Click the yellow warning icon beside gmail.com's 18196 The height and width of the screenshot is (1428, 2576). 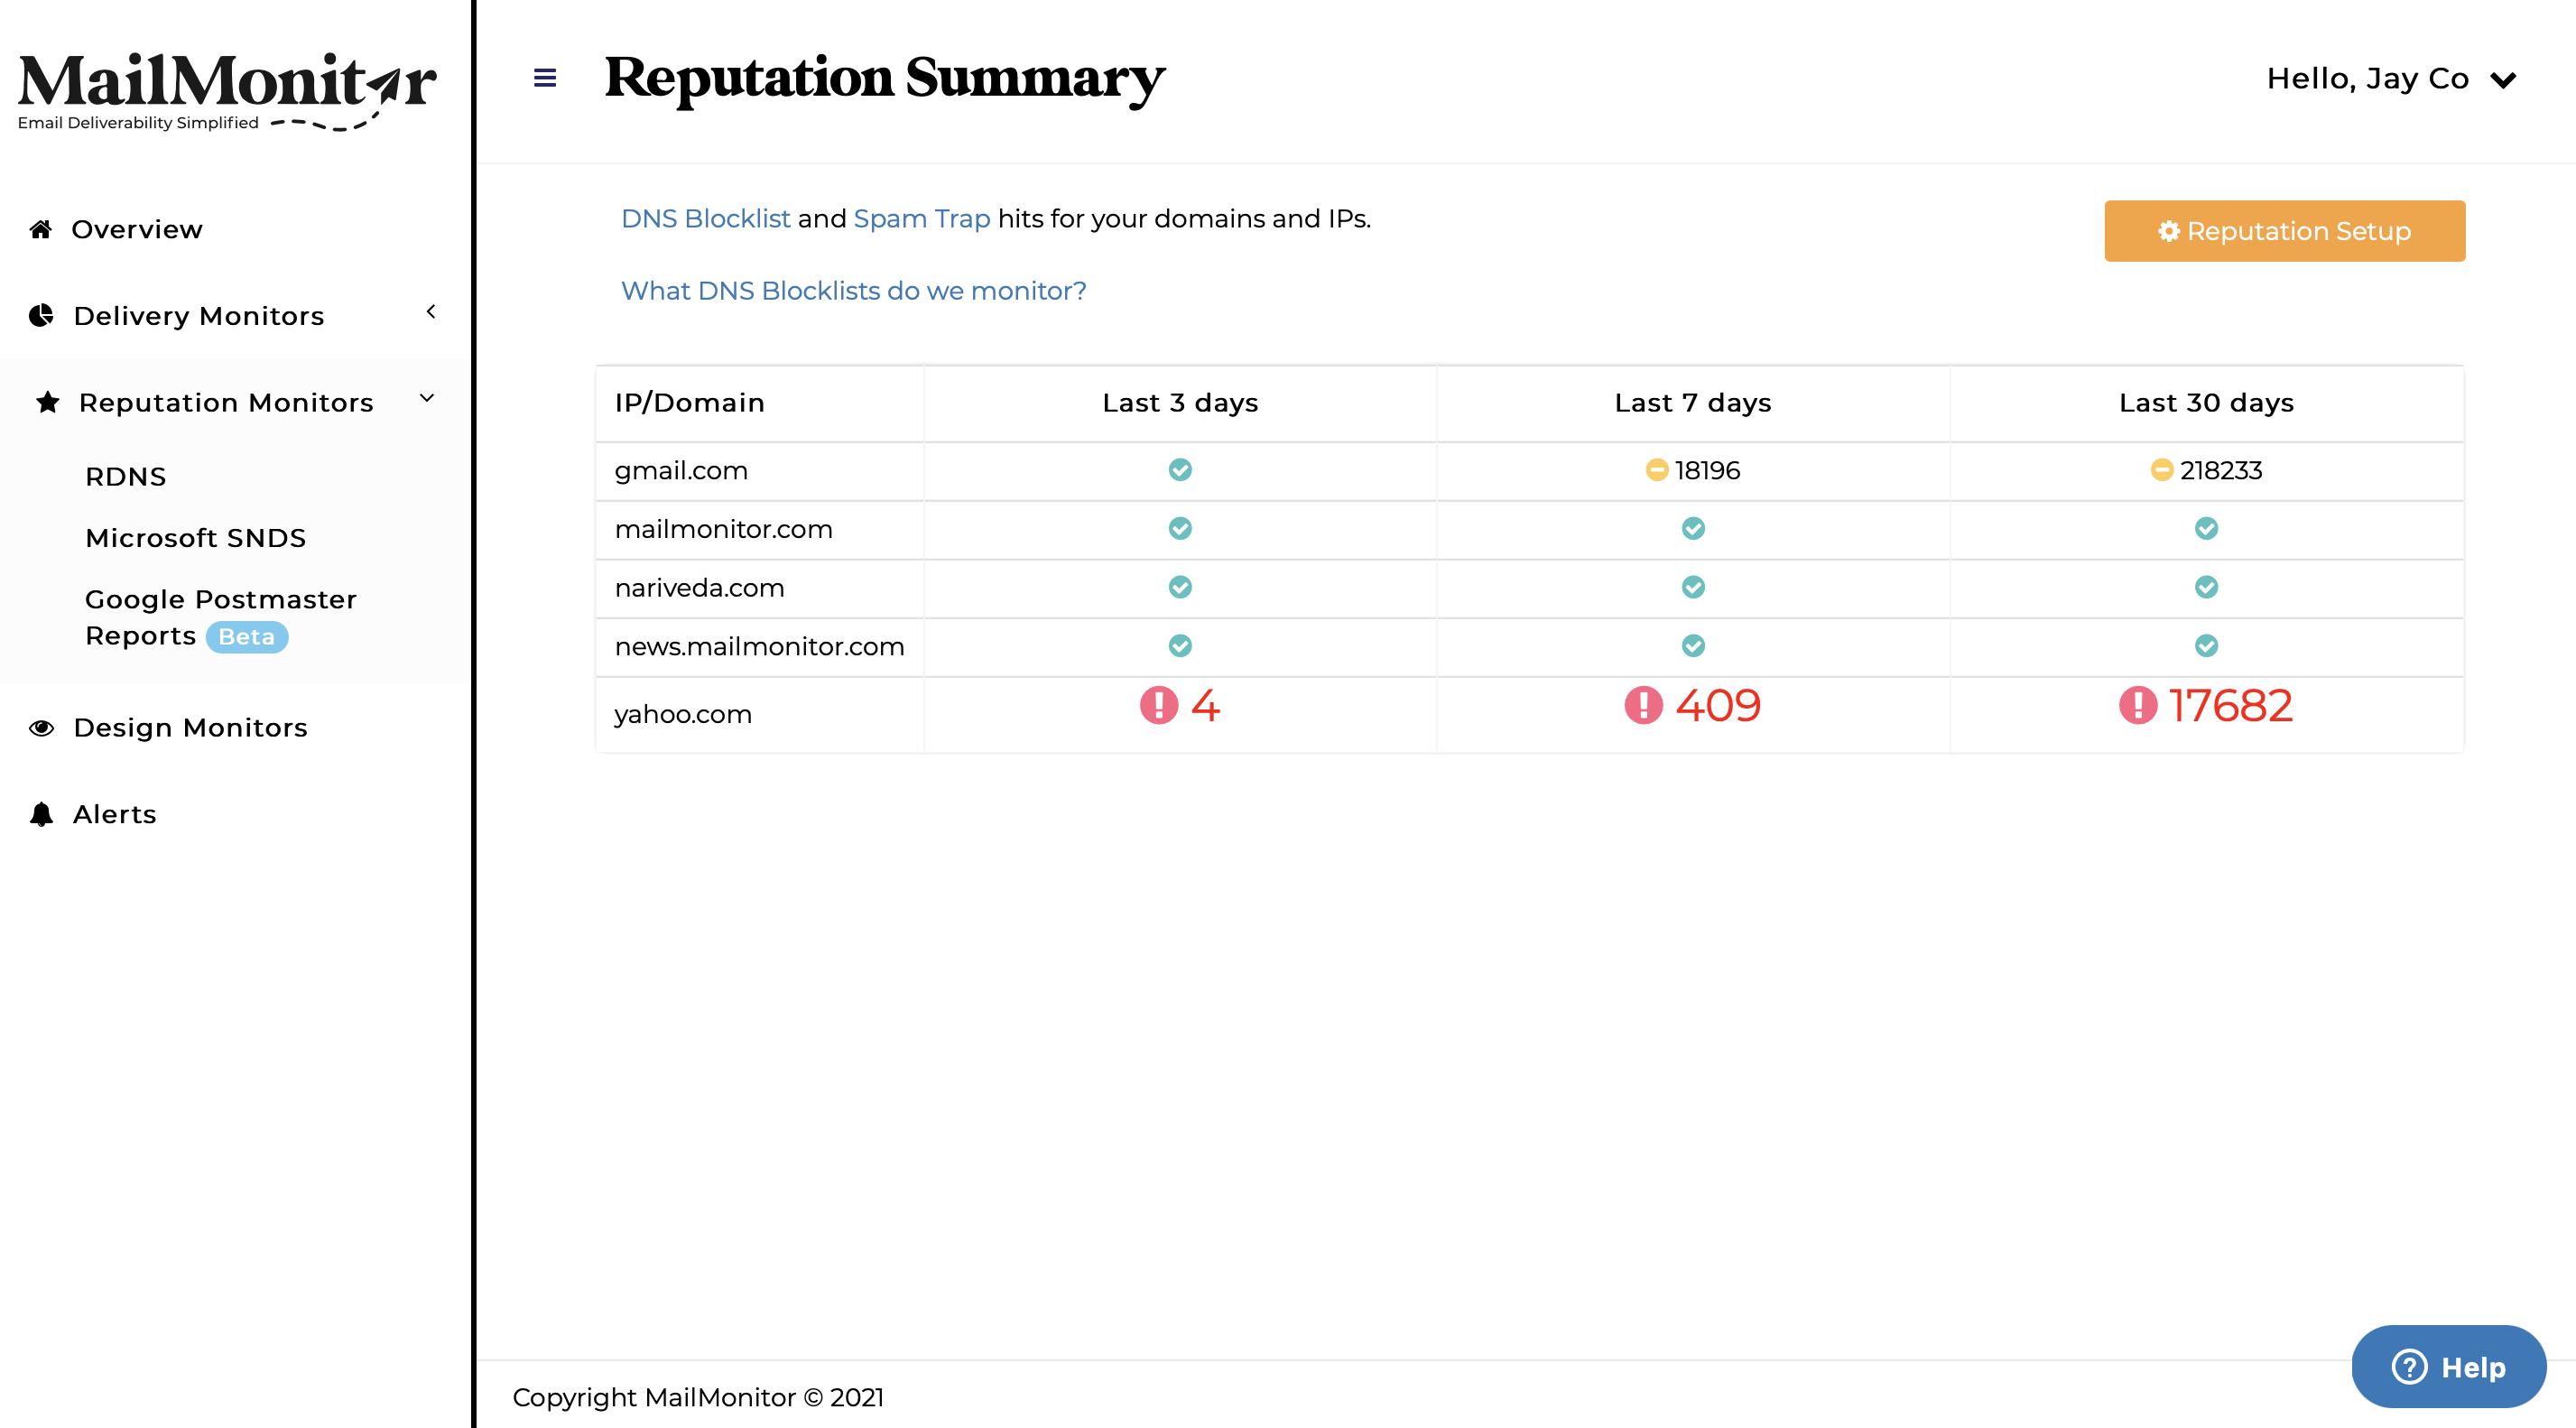pyautogui.click(x=1656, y=470)
